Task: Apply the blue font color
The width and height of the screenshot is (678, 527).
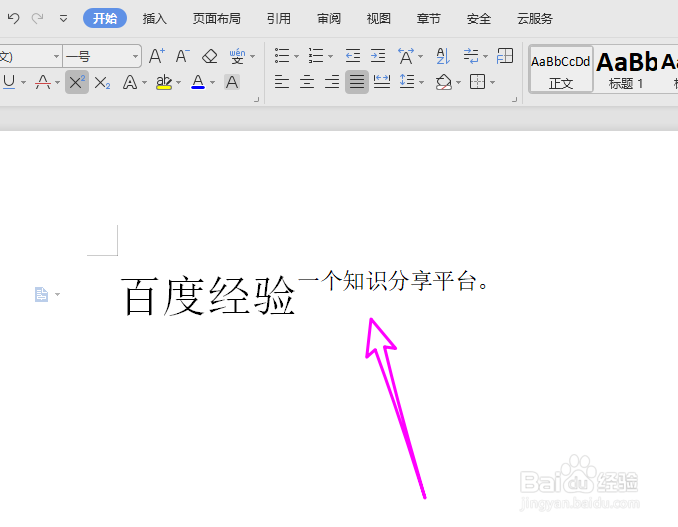Action: [198, 82]
